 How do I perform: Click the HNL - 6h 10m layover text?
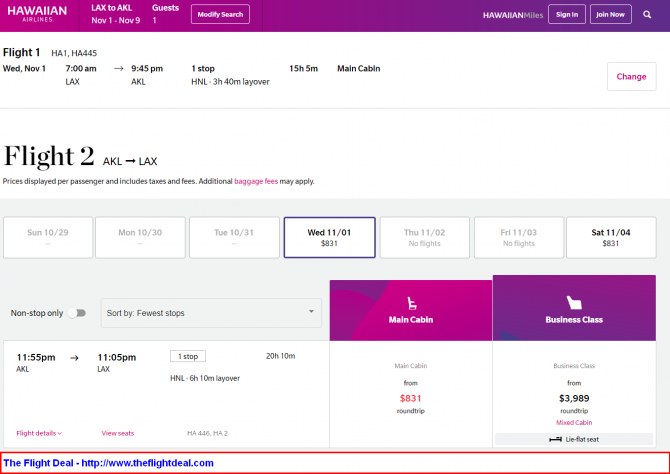tap(205, 378)
